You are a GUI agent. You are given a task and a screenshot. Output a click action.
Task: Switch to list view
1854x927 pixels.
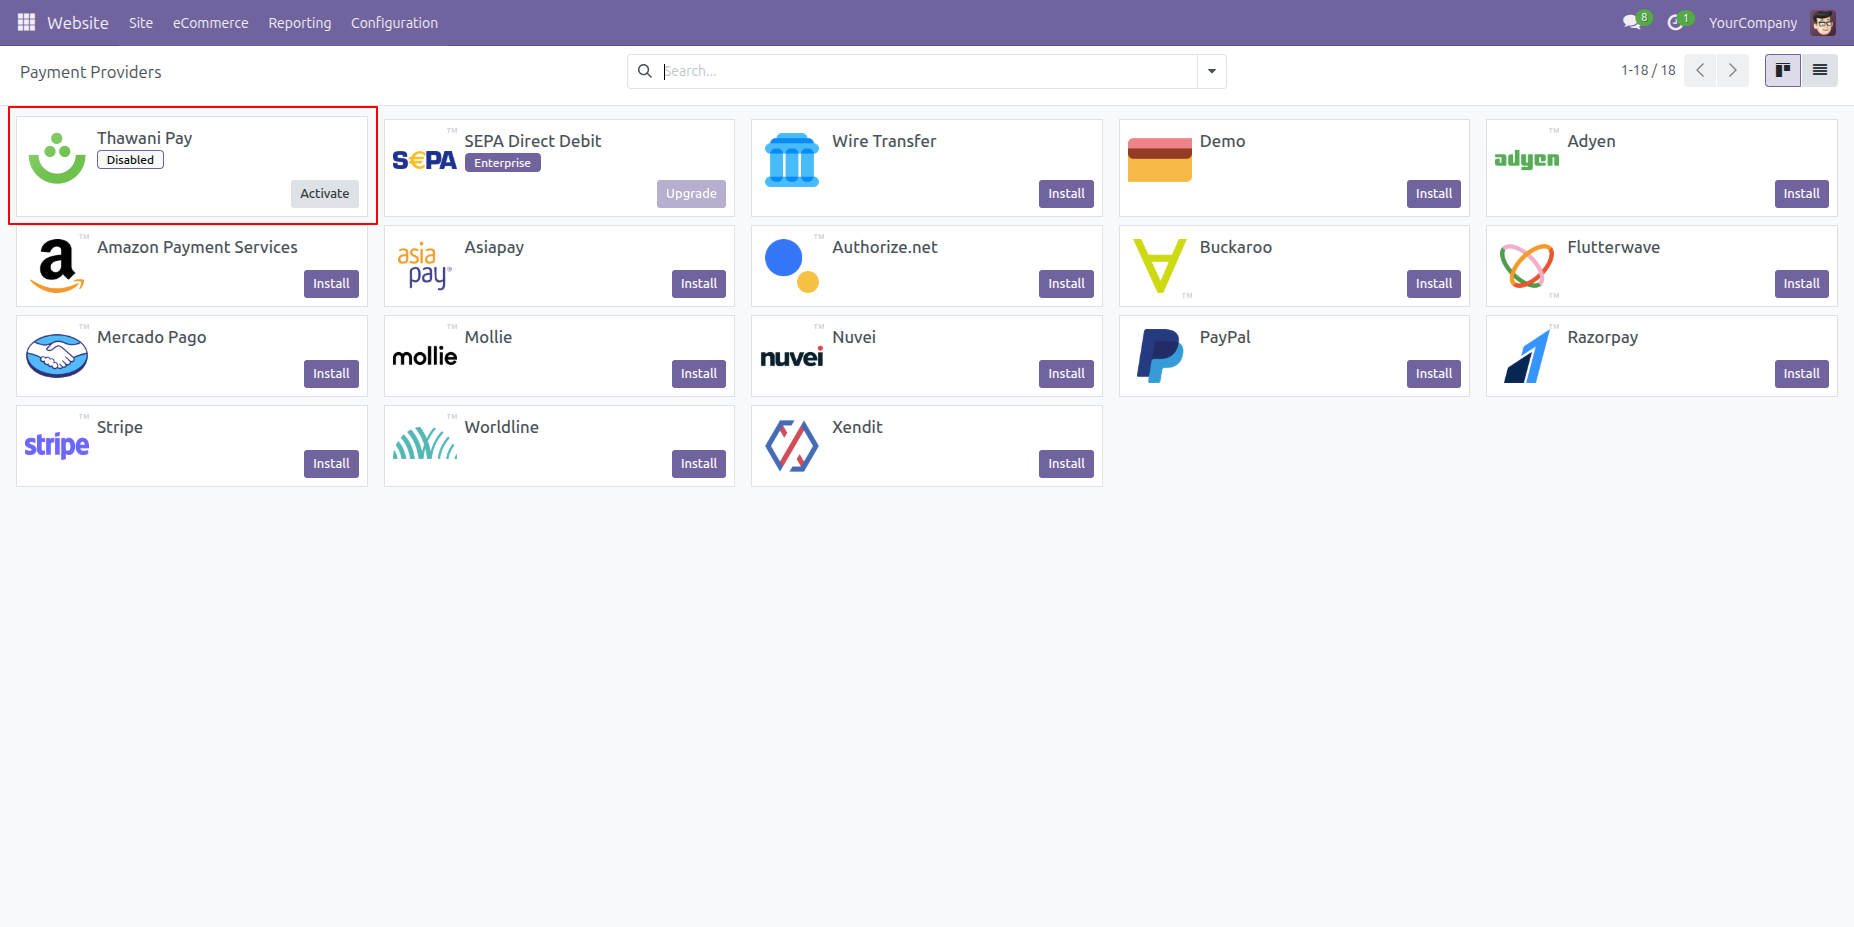pyautogui.click(x=1820, y=71)
